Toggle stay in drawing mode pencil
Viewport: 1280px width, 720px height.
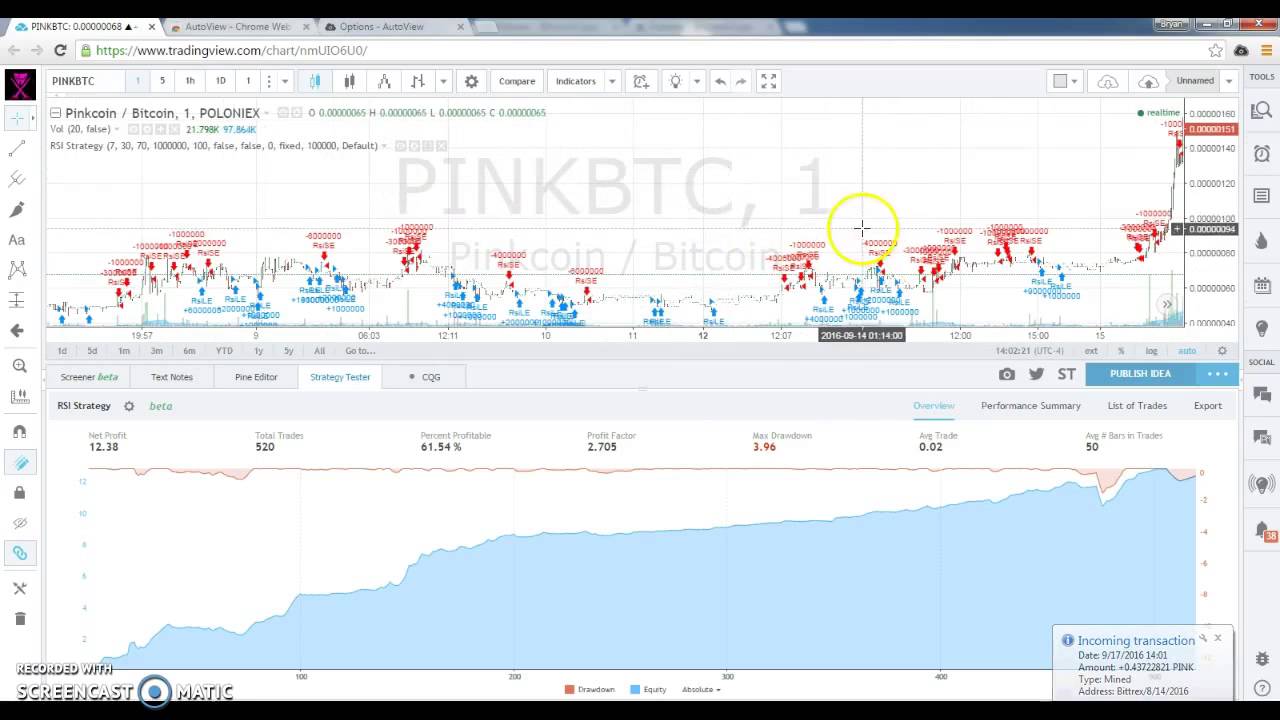[x=19, y=463]
